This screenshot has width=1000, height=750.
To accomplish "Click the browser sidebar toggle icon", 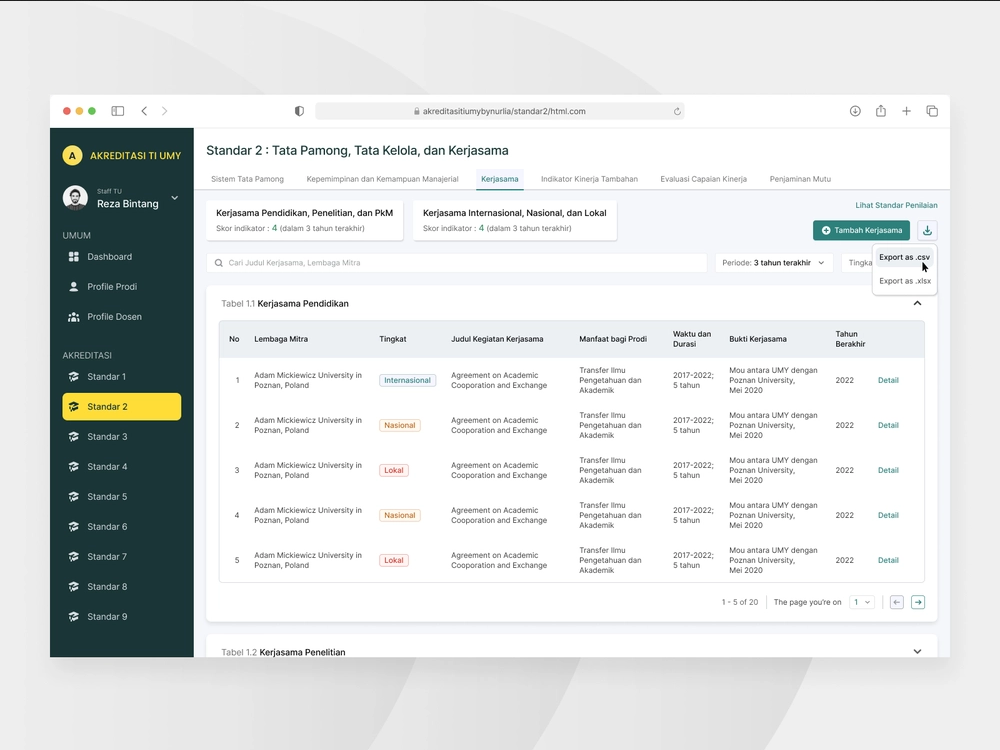I will tap(118, 111).
